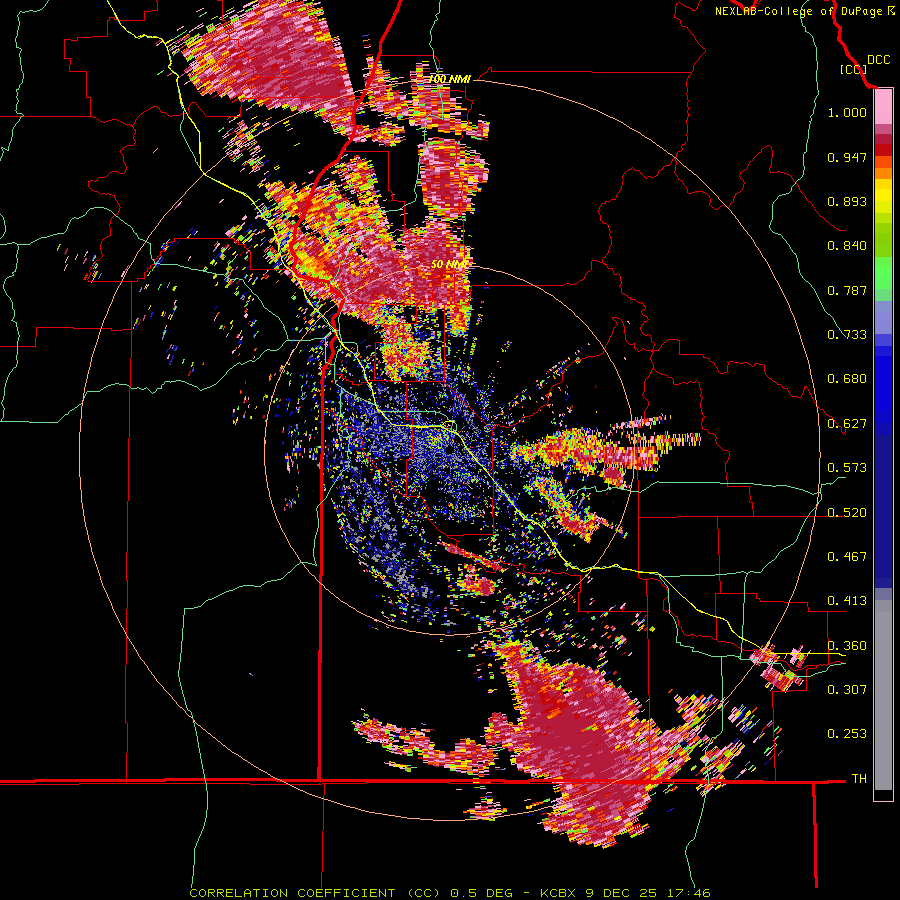
Task: Select the 0.627 scale value
Action: click(847, 424)
